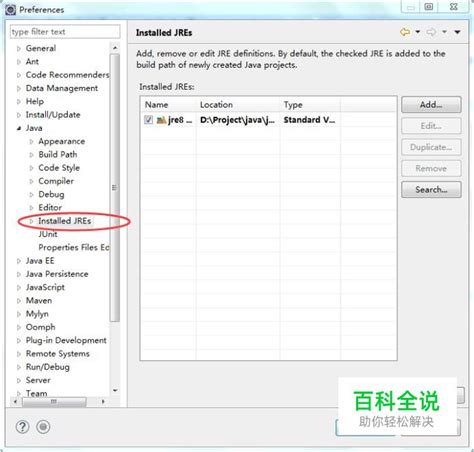The width and height of the screenshot is (474, 452).
Task: Select Maven in the tree
Action: pos(39,301)
